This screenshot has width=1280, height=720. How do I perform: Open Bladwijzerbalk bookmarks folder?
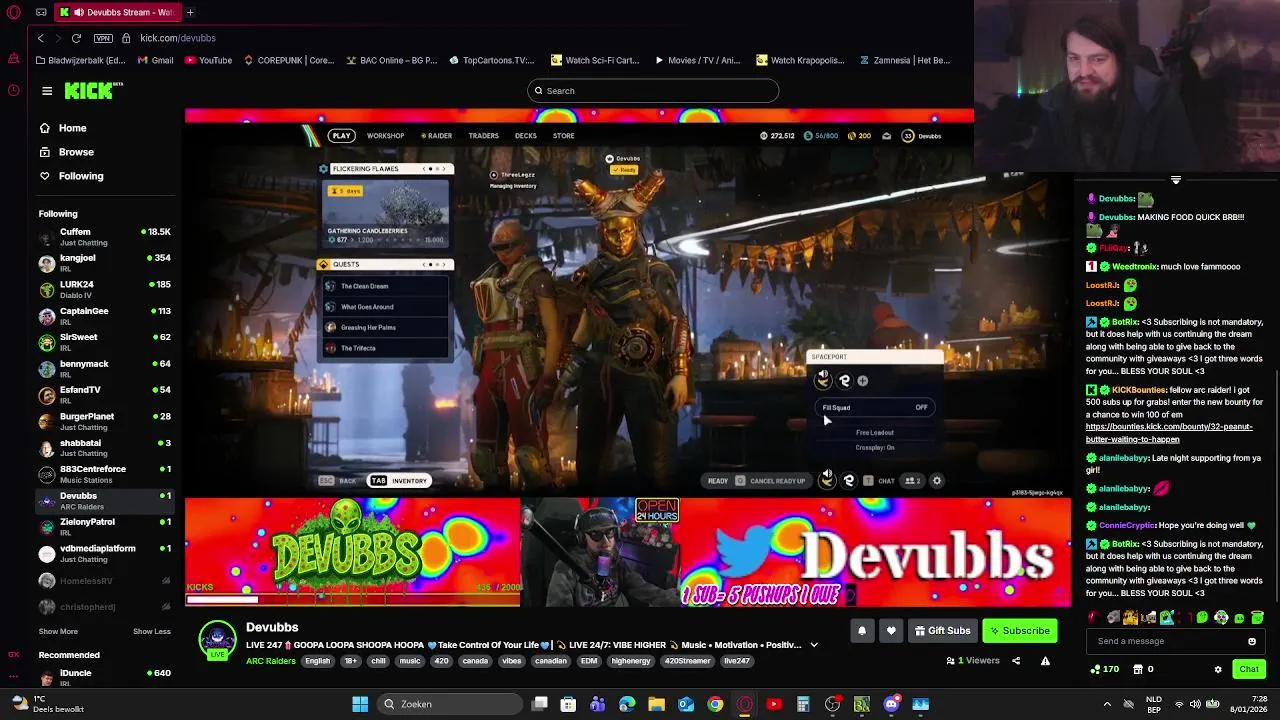click(80, 60)
